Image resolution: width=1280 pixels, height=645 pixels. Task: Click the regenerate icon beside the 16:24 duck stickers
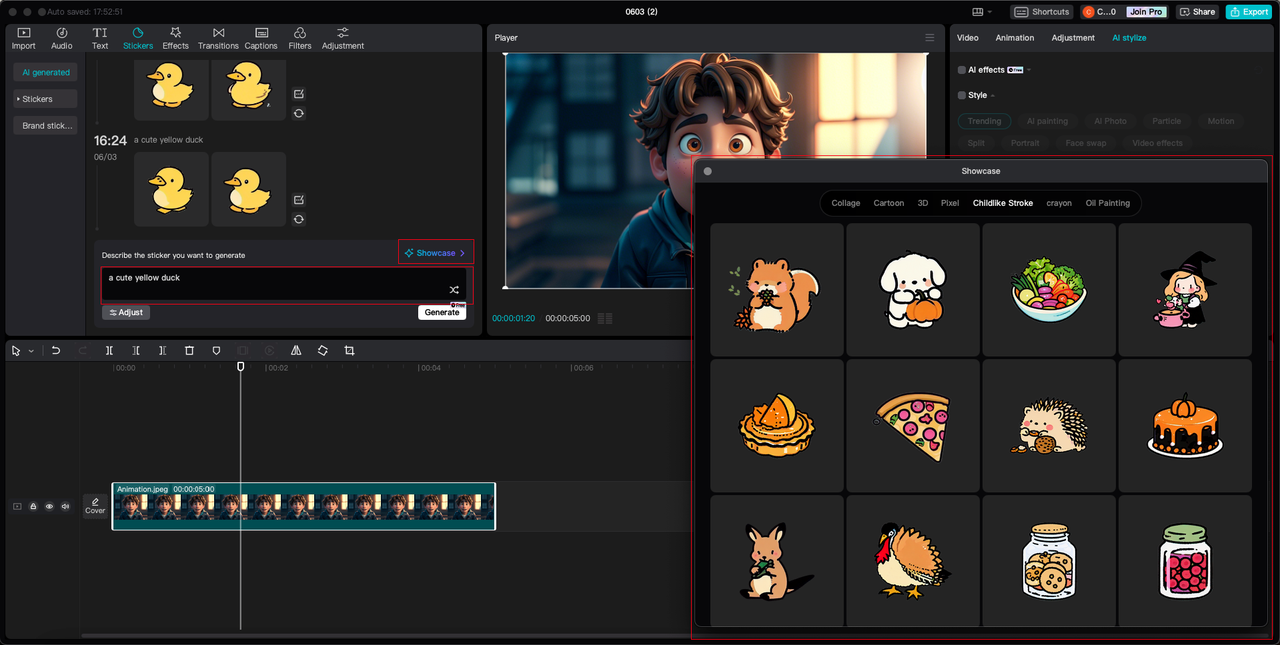click(298, 219)
